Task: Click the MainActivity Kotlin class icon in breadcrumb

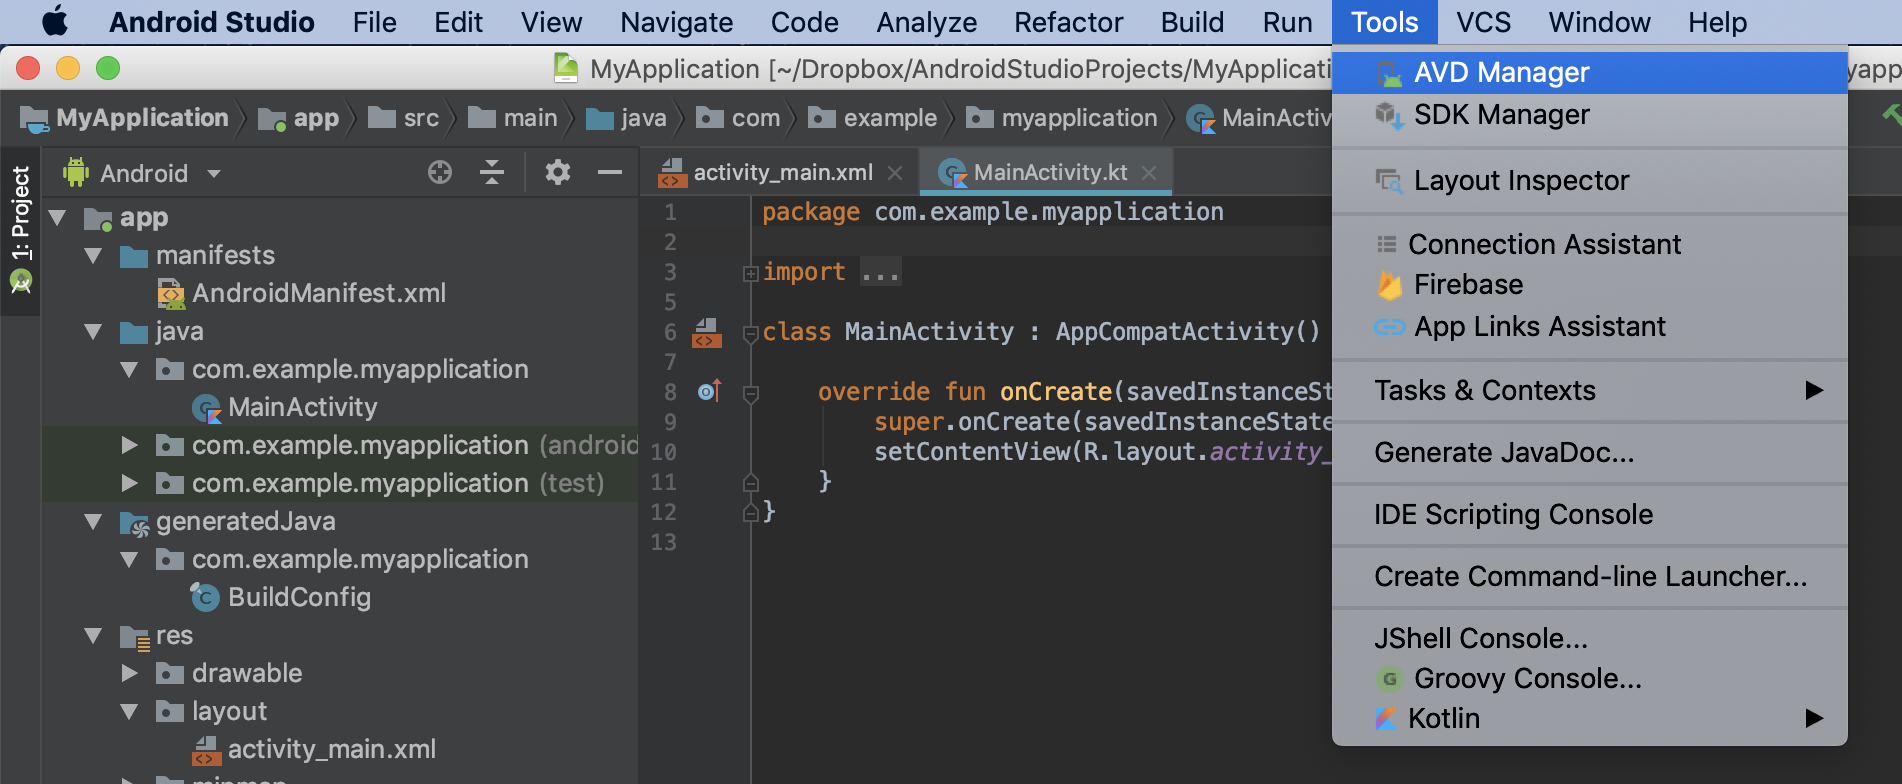Action: (x=1200, y=119)
